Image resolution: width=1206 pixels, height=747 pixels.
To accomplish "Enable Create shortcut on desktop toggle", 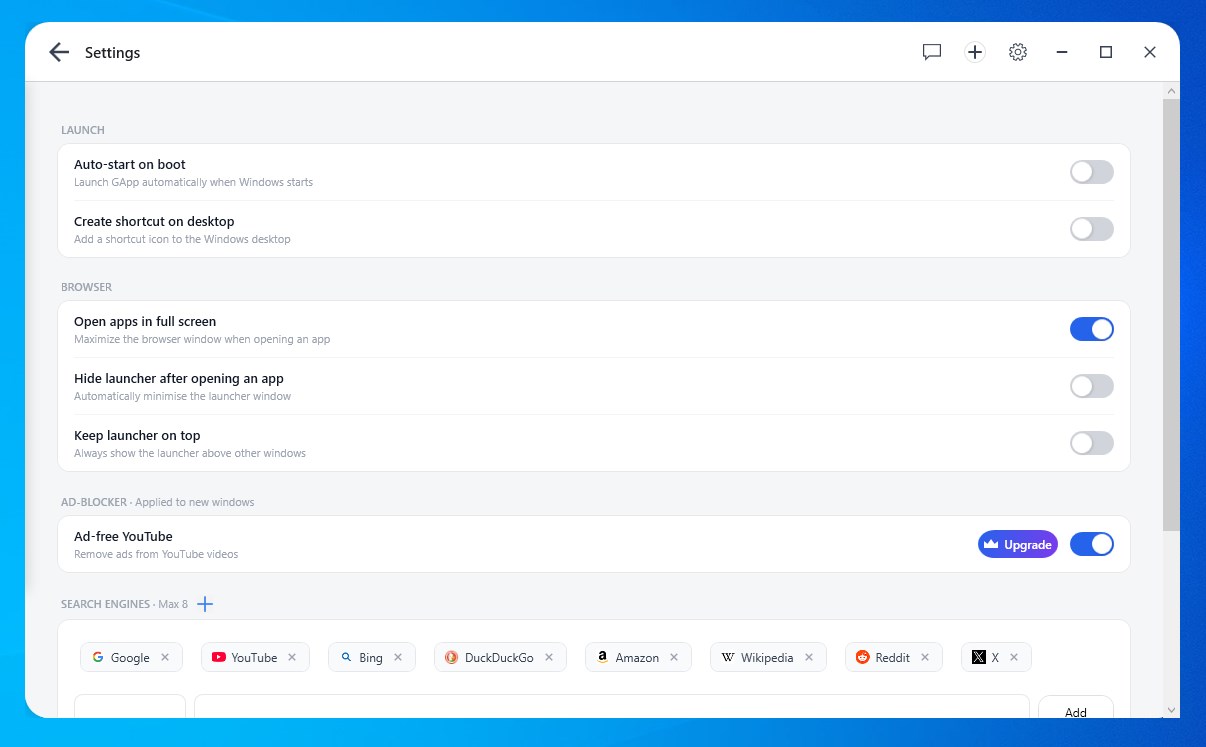I will click(1092, 229).
